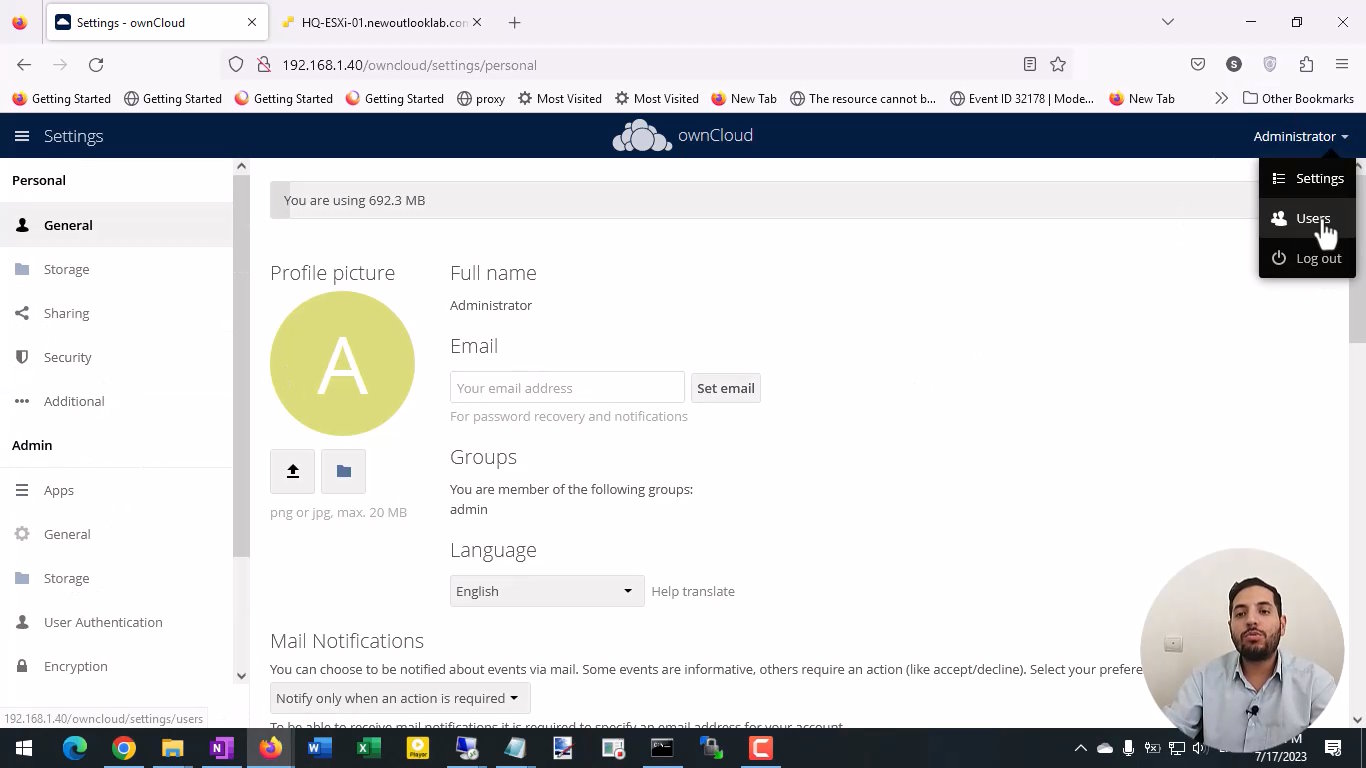Viewport: 1366px width, 768px height.
Task: Bookmark this page with the star icon
Action: coord(1058,64)
